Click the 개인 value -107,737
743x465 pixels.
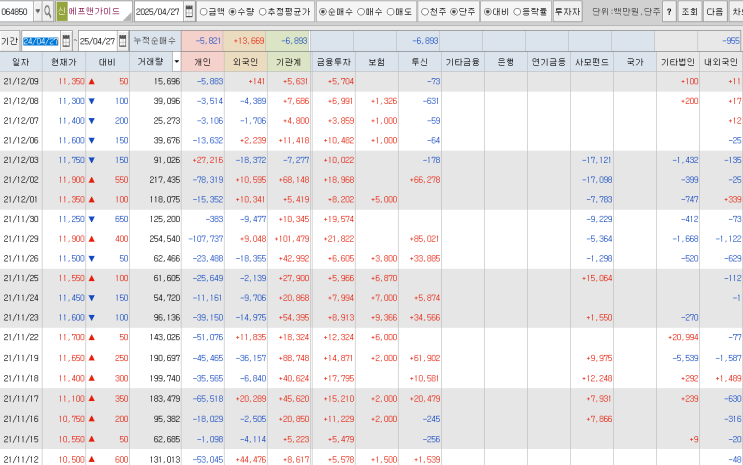[206, 239]
